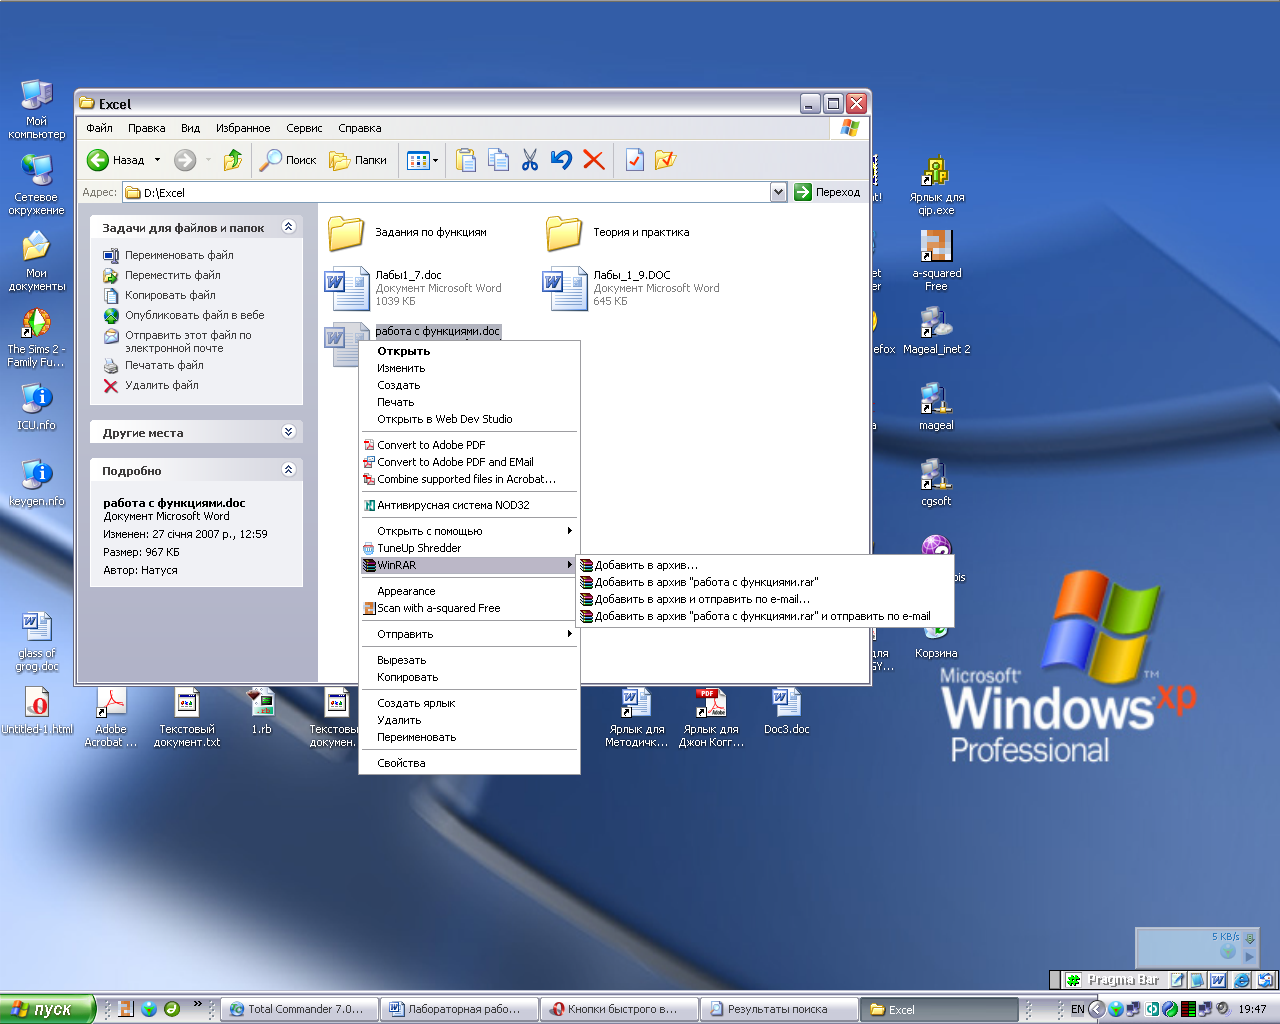
Task: Choose Scan with a-squared Free
Action: coord(469,608)
